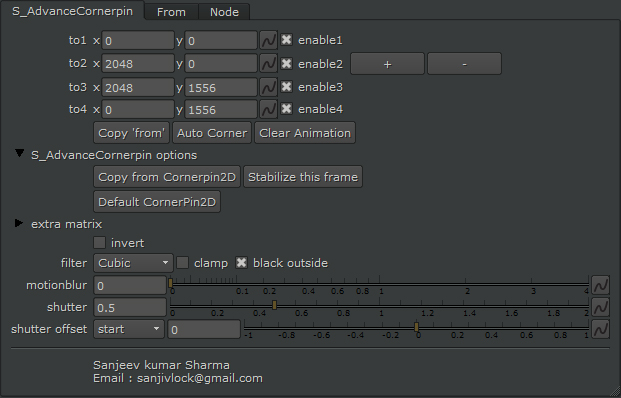Click the Auto Corner button
621x398 pixels.
coord(212,133)
